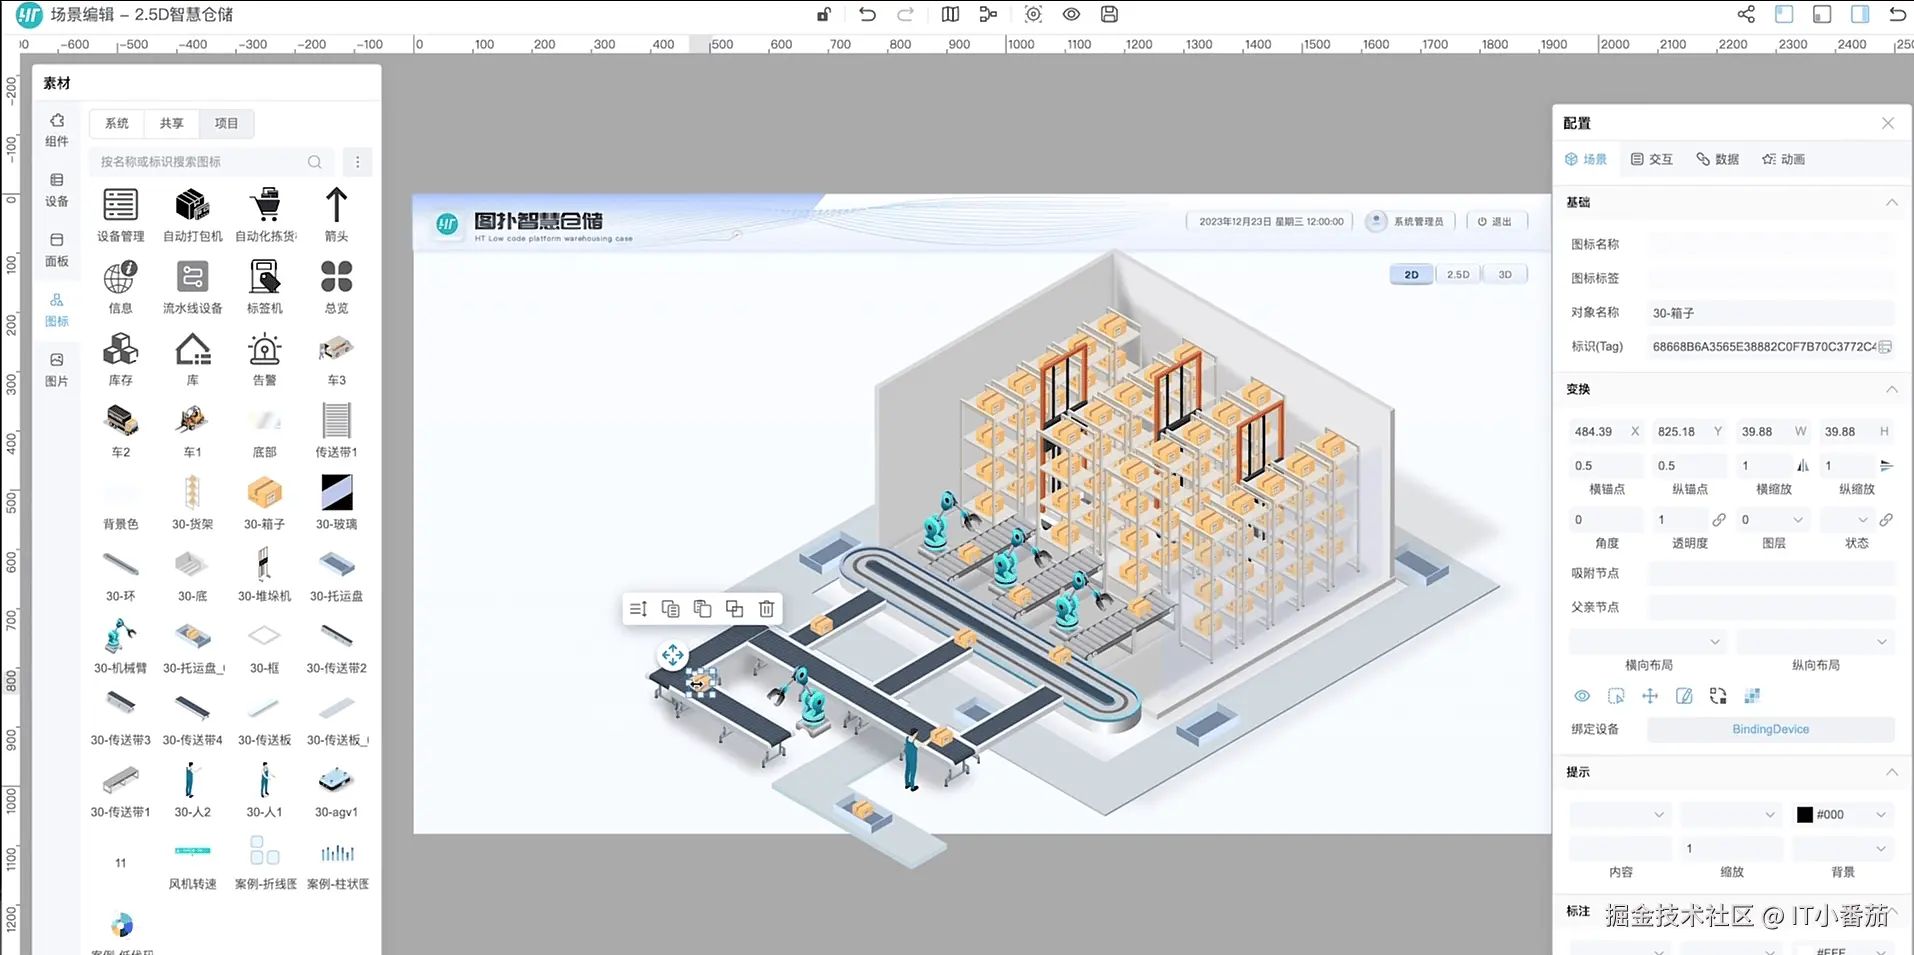Toggle the bottom panel layout button
This screenshot has width=1914, height=955.
pyautogui.click(x=1822, y=14)
